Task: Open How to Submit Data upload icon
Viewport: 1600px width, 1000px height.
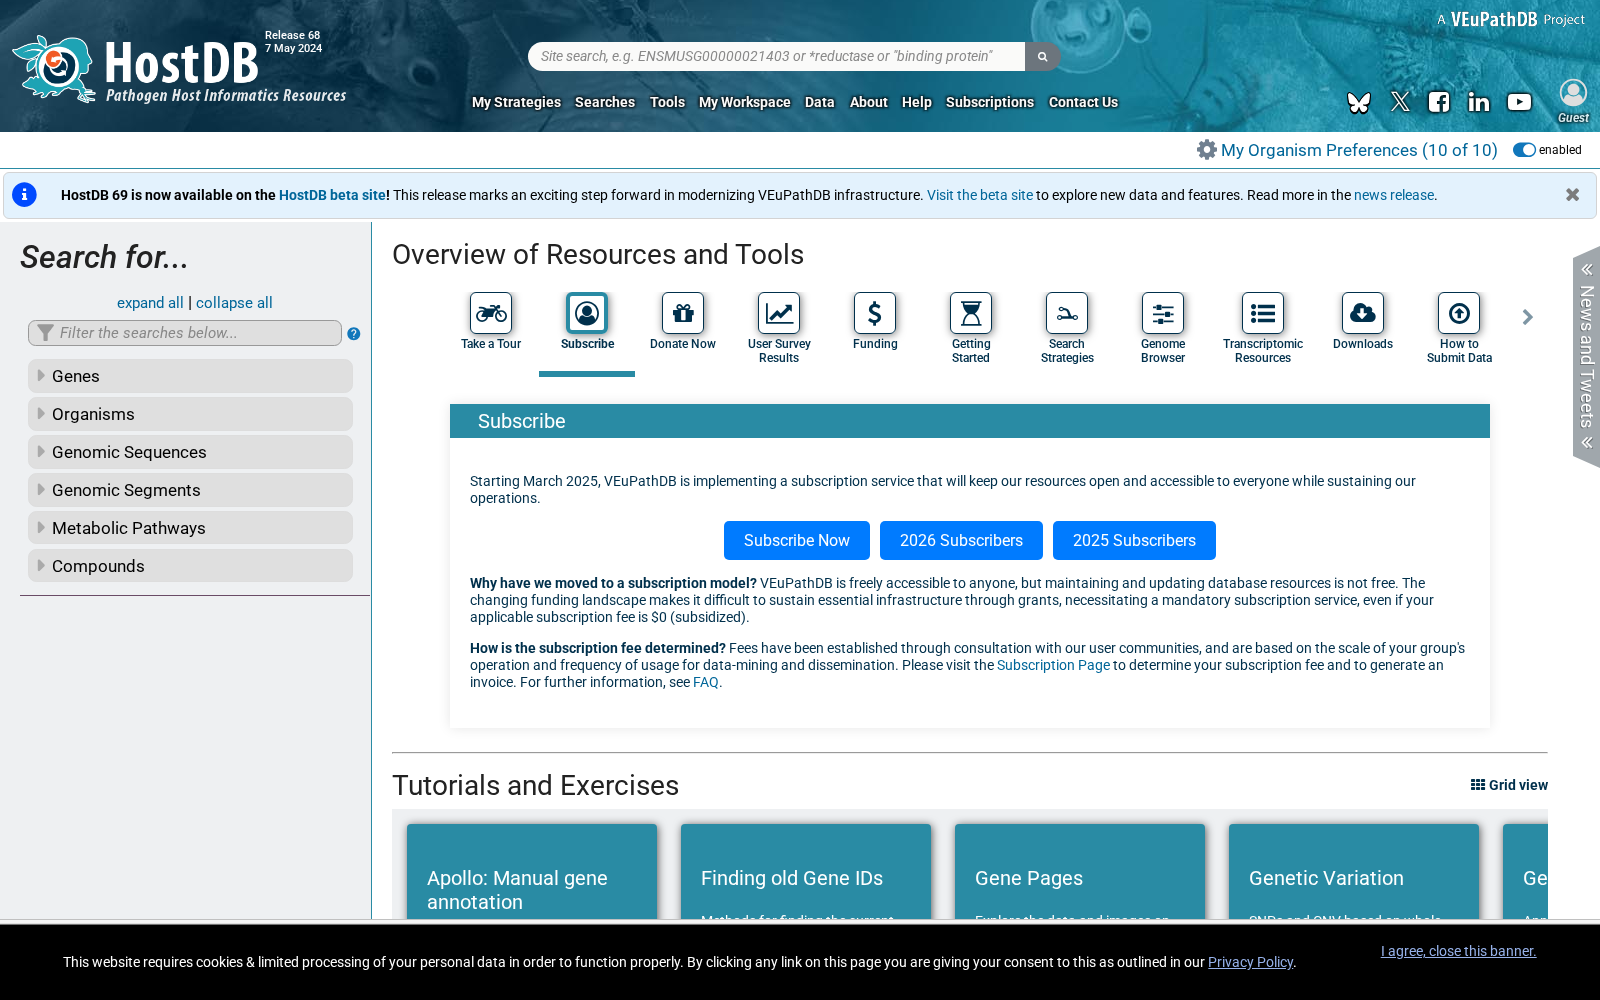Action: [1459, 313]
